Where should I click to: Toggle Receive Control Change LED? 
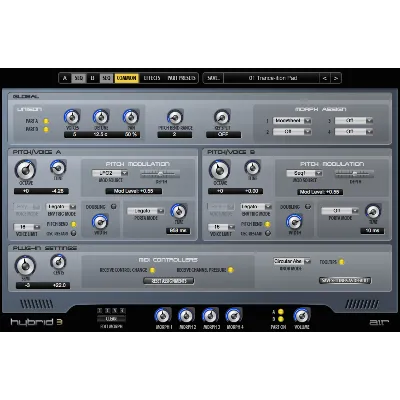pyautogui.click(x=152, y=270)
